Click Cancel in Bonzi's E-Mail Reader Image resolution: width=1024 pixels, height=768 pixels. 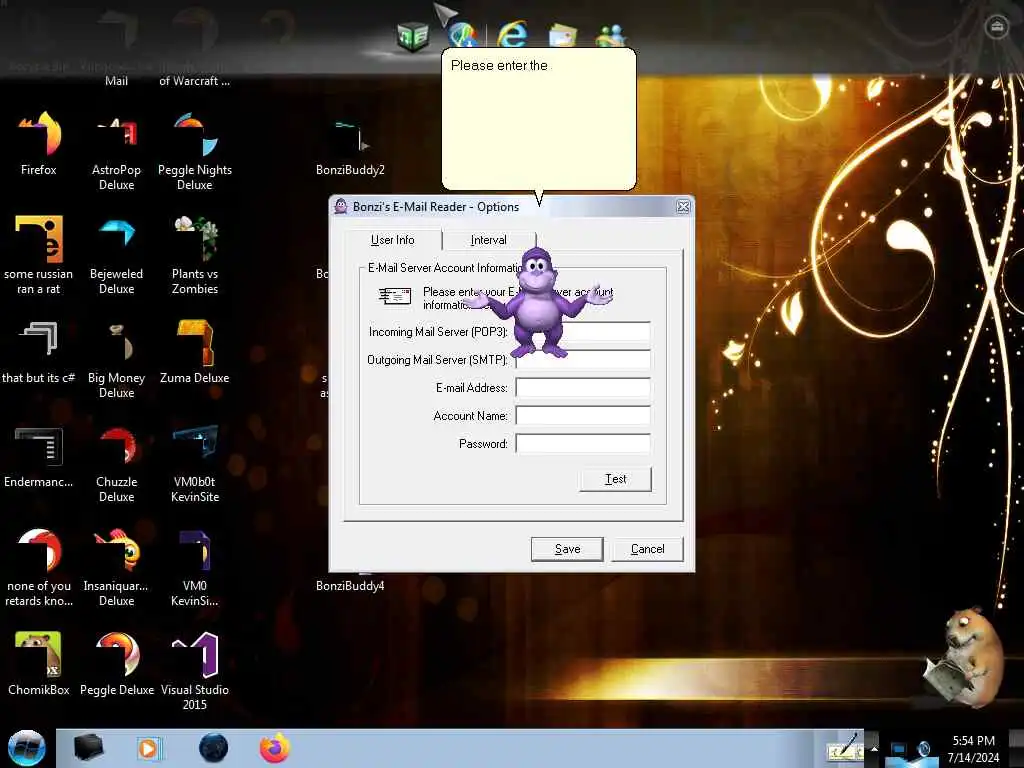pos(647,549)
